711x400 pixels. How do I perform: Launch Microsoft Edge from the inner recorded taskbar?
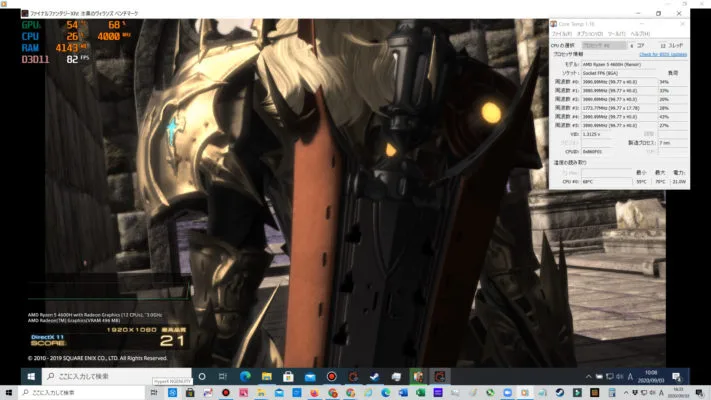click(245, 376)
